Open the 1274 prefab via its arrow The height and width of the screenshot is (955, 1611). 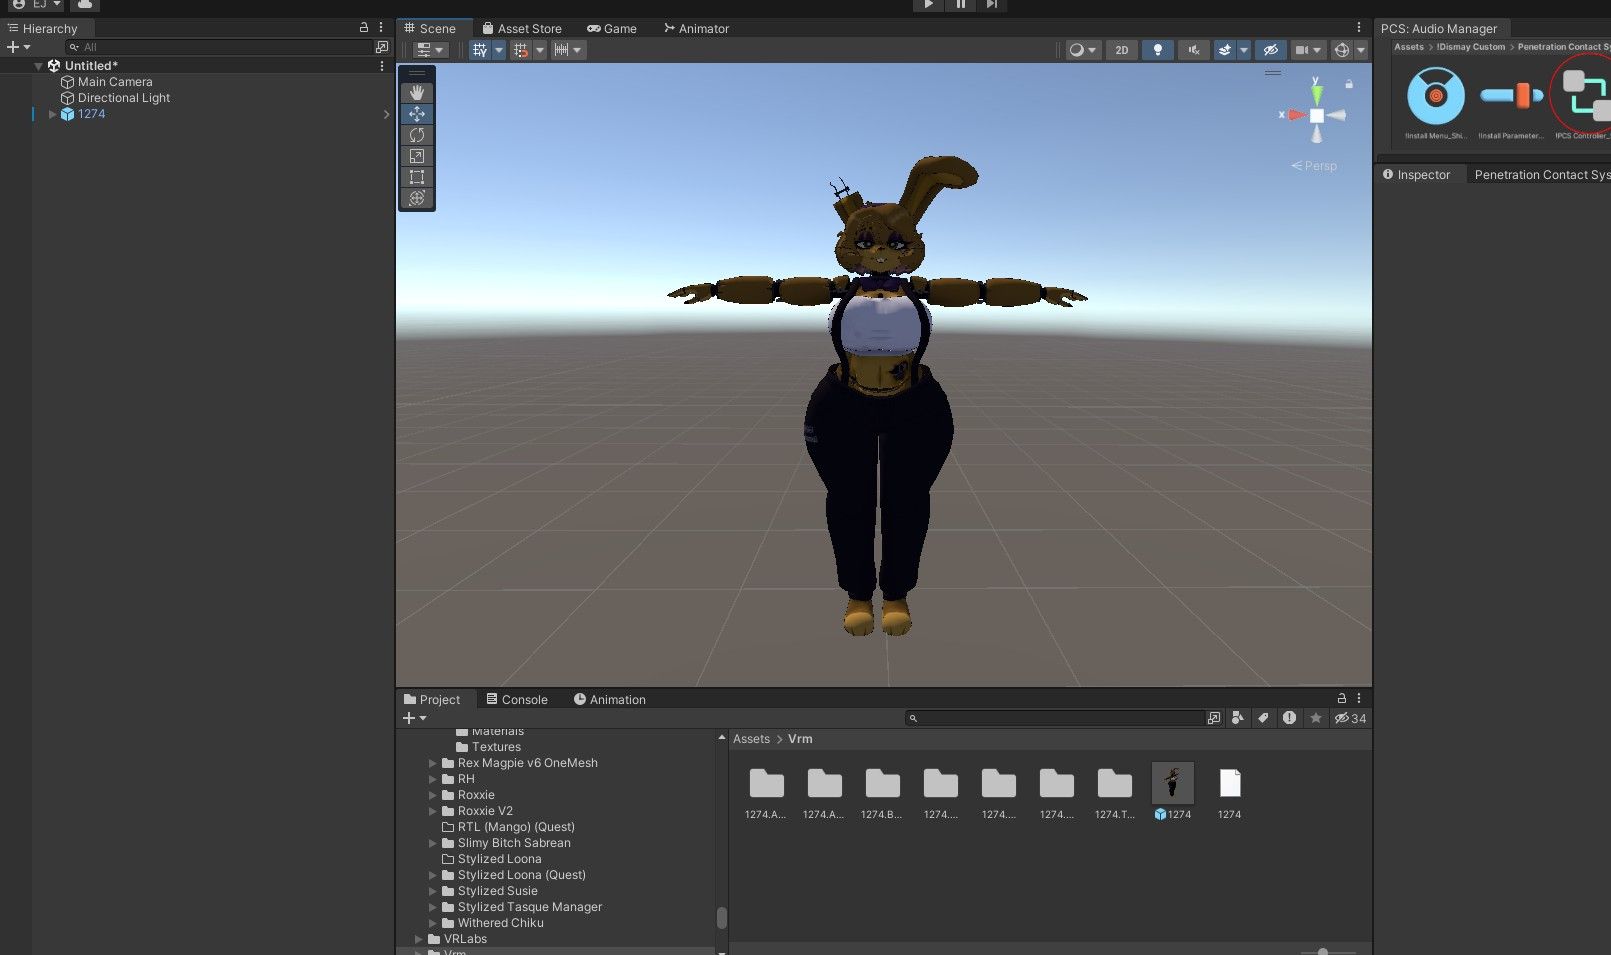[x=386, y=114]
